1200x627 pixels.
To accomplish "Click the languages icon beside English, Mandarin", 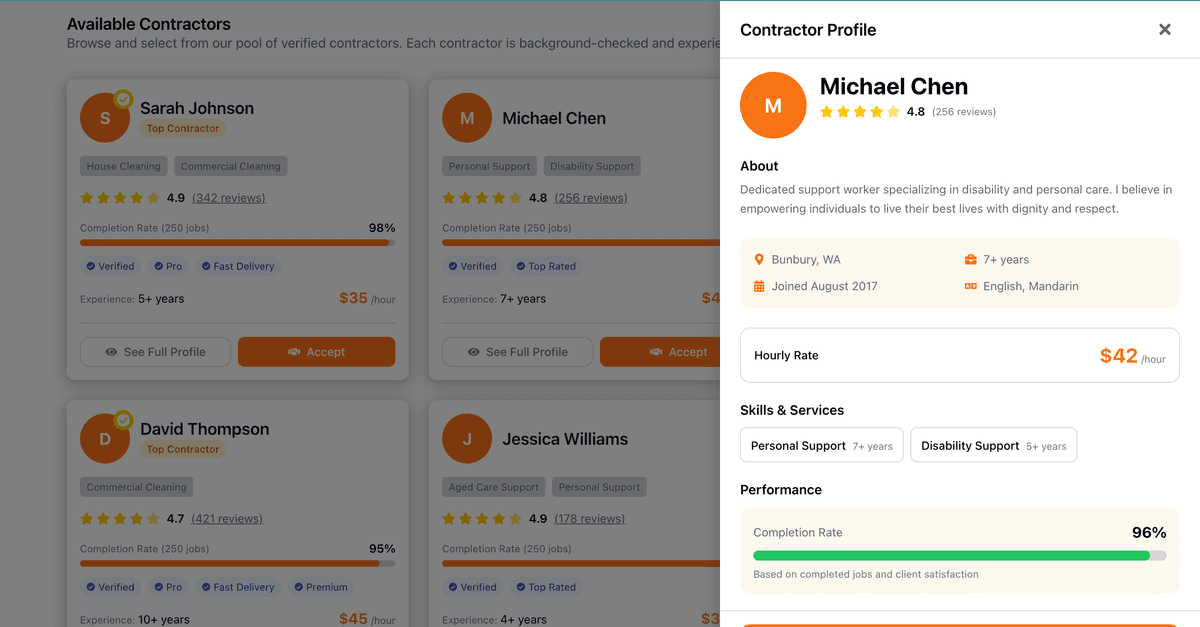I will (x=970, y=286).
